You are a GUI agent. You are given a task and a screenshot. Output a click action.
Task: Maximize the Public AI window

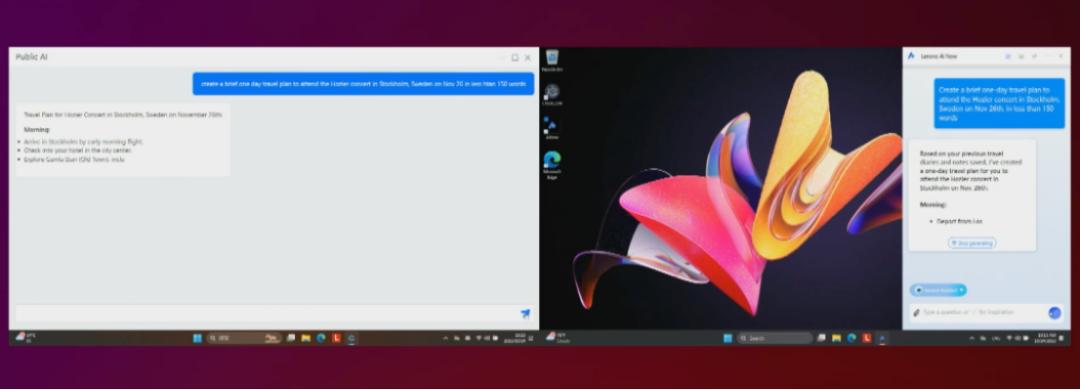pos(515,58)
